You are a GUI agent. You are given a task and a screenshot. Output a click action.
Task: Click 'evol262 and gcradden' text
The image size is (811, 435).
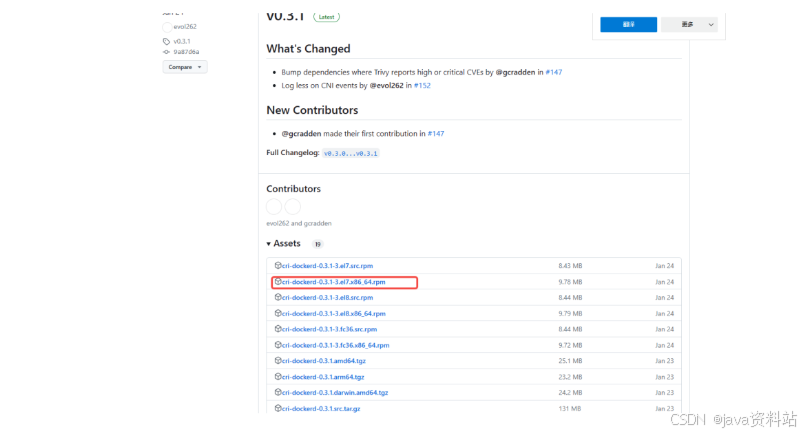(x=299, y=223)
